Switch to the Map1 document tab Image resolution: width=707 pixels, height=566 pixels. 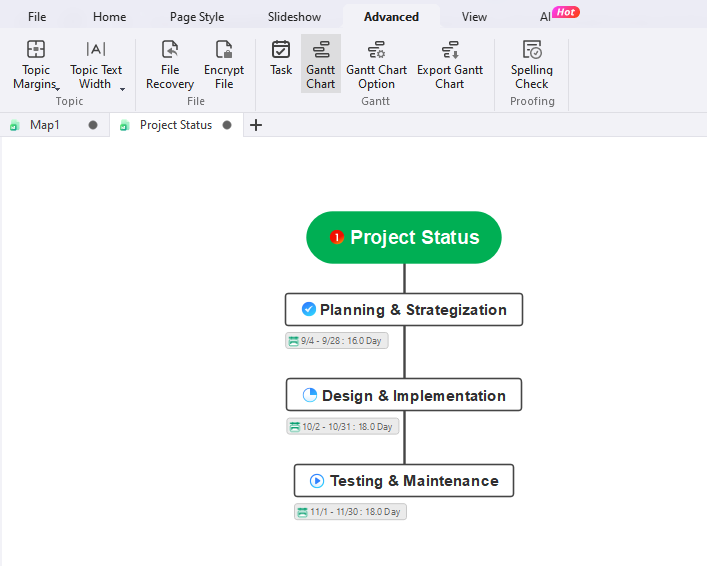tap(45, 125)
